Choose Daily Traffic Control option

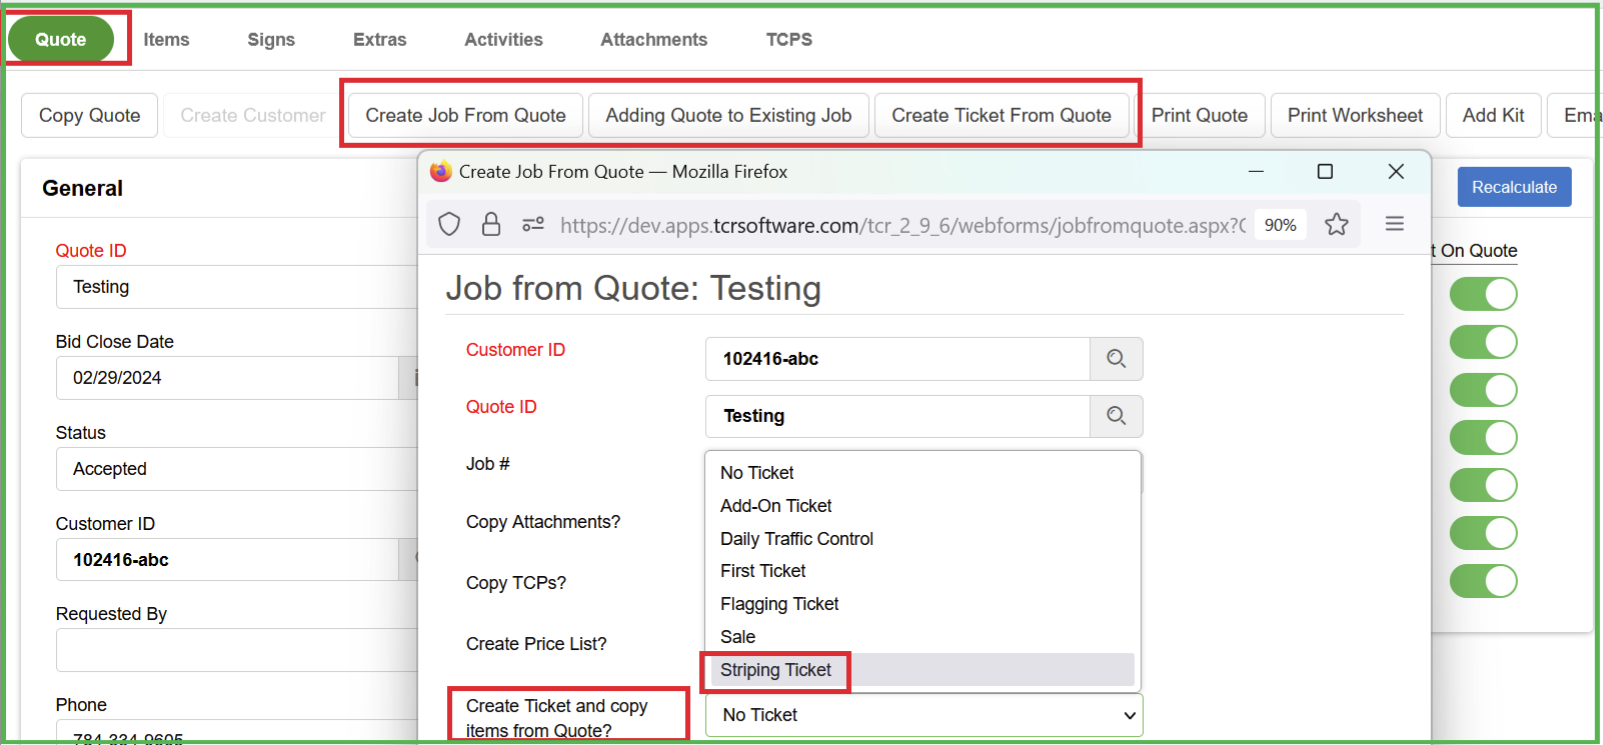[796, 539]
